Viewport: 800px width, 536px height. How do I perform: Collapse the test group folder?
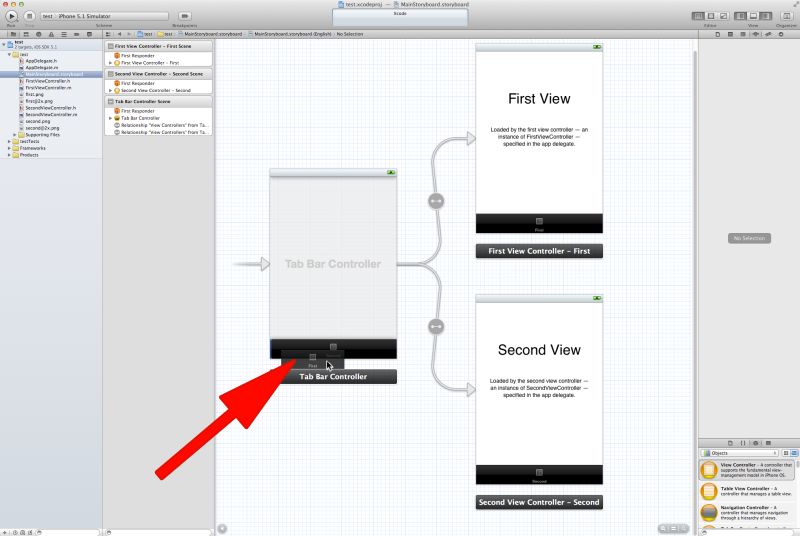coord(9,54)
